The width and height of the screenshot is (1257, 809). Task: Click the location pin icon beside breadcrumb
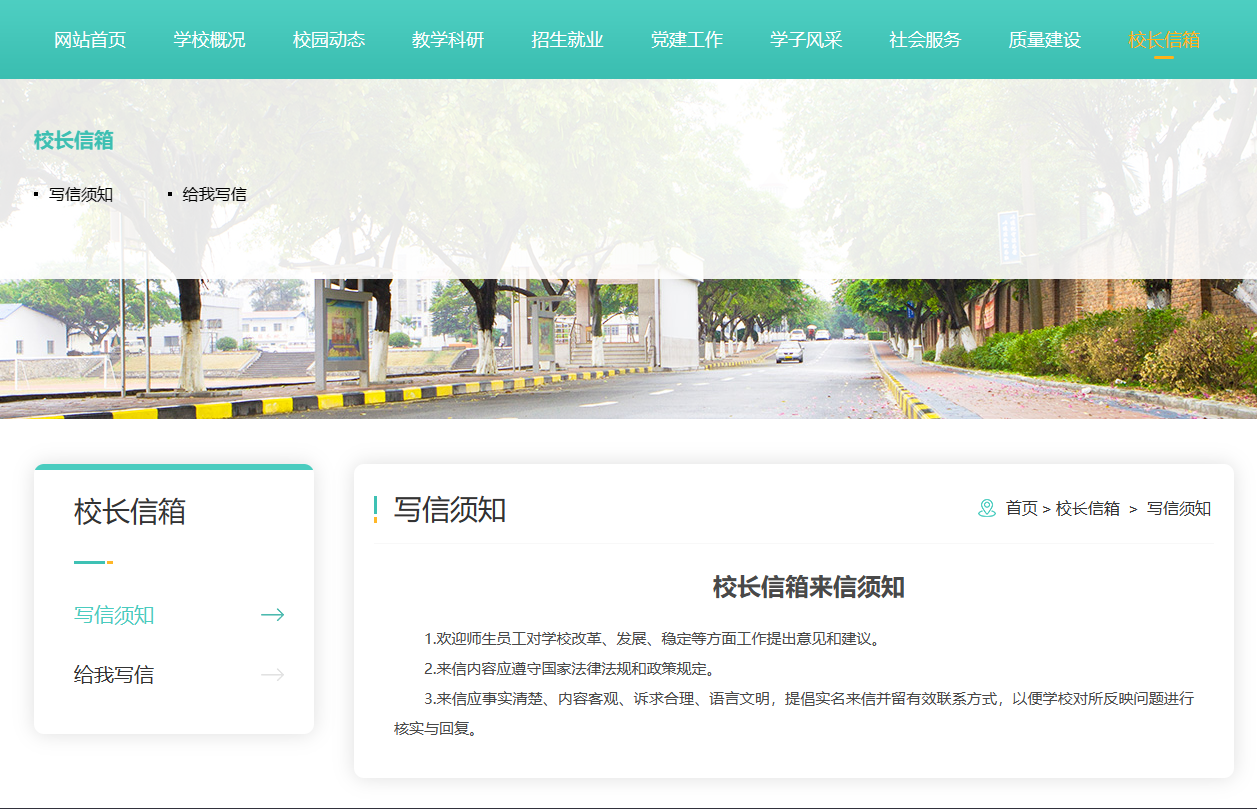[986, 509]
